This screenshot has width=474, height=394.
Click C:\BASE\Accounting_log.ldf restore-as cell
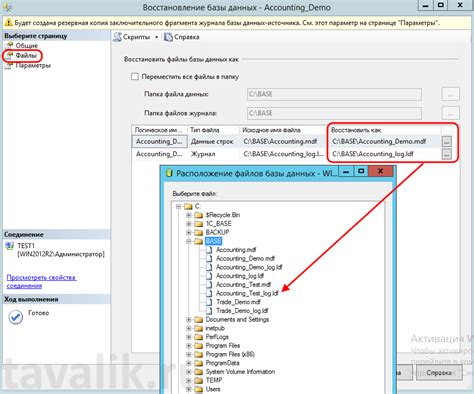click(x=385, y=154)
